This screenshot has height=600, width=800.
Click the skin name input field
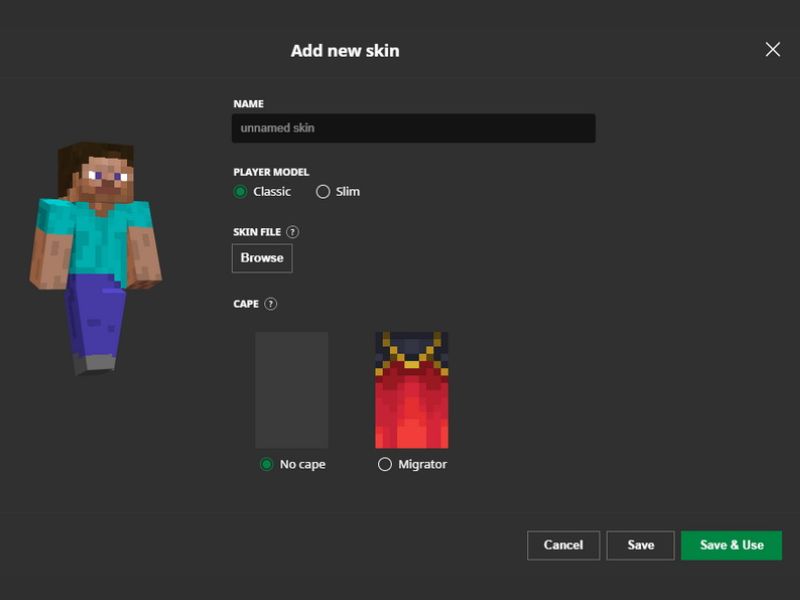413,128
